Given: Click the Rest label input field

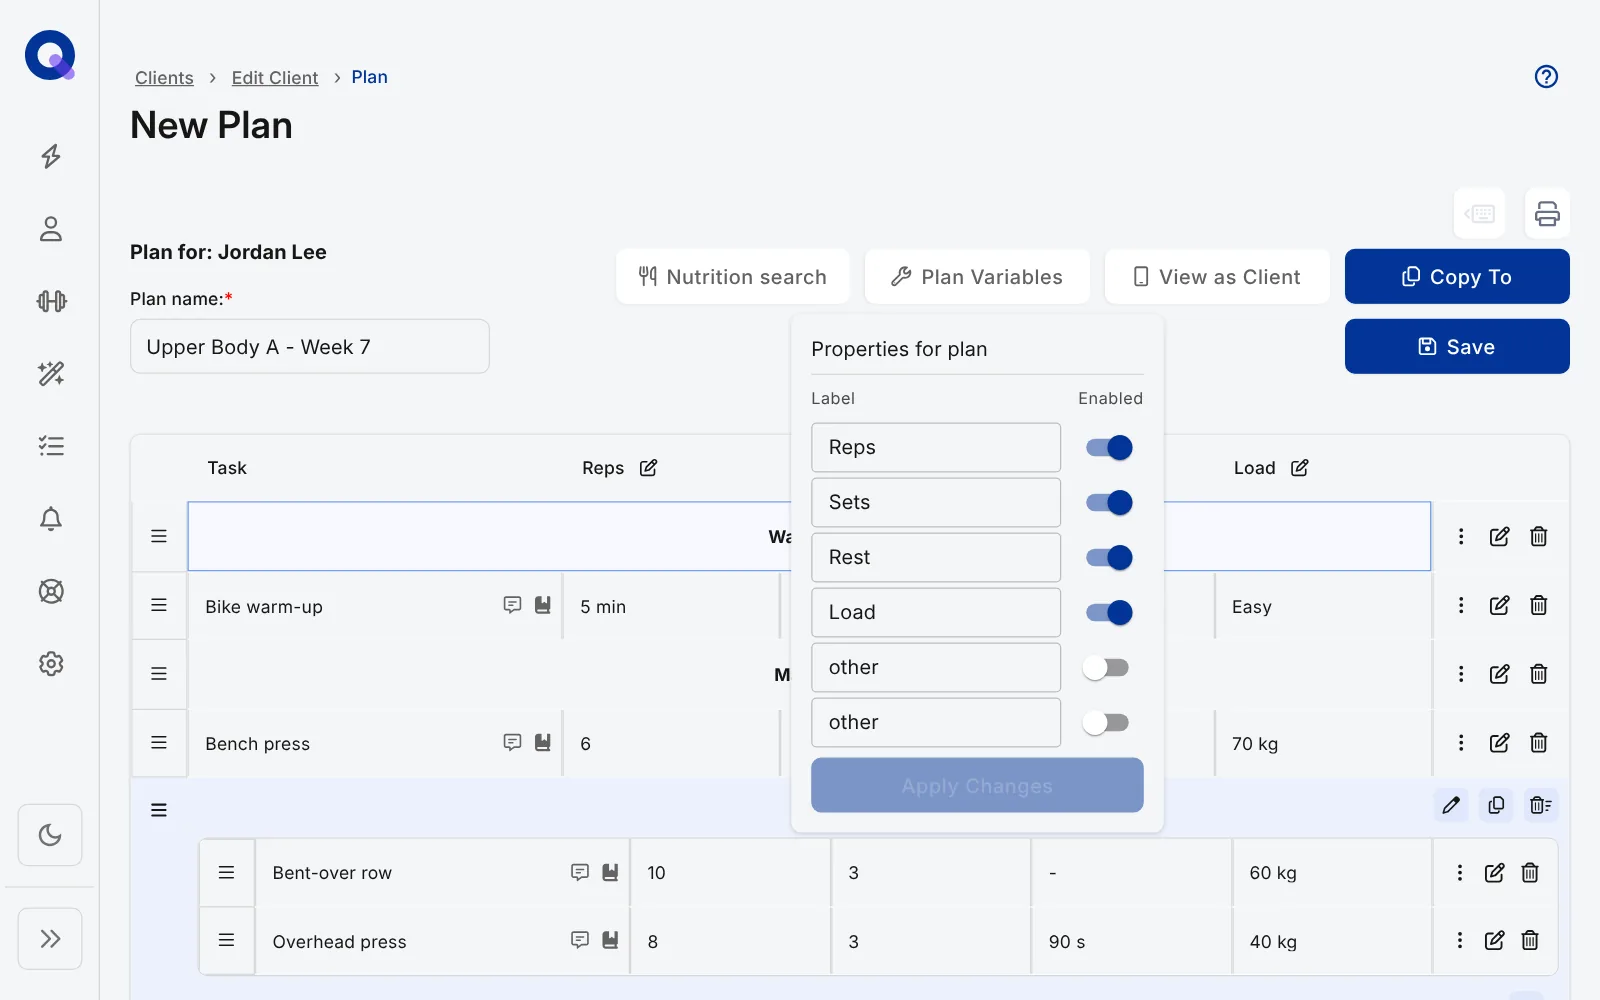Looking at the screenshot, I should pyautogui.click(x=936, y=557).
